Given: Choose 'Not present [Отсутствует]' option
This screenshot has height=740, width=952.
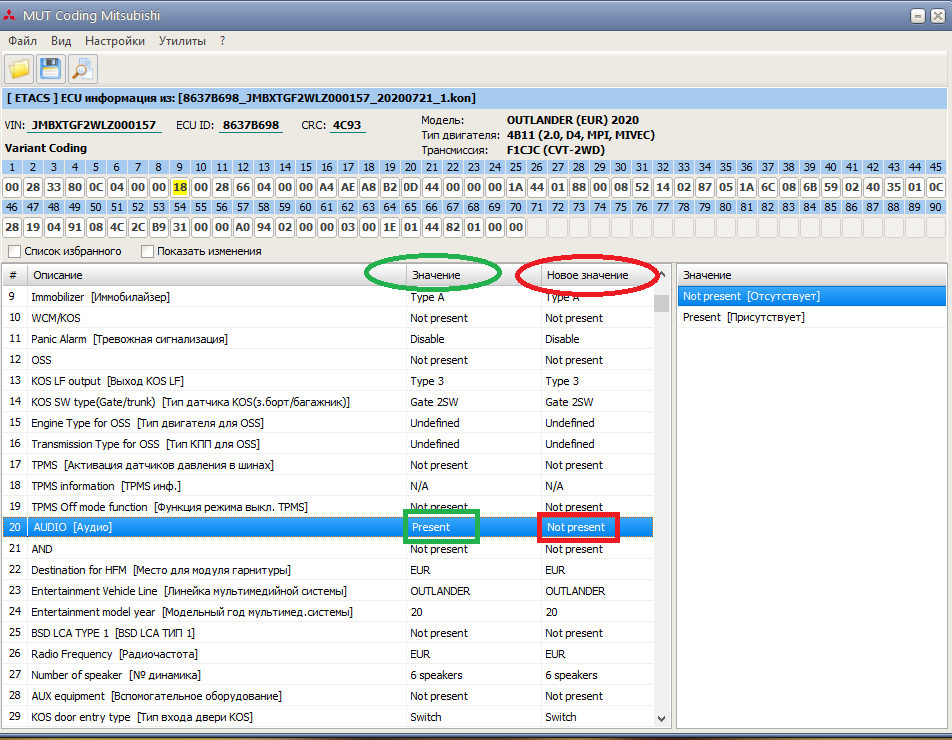Looking at the screenshot, I should [x=812, y=296].
